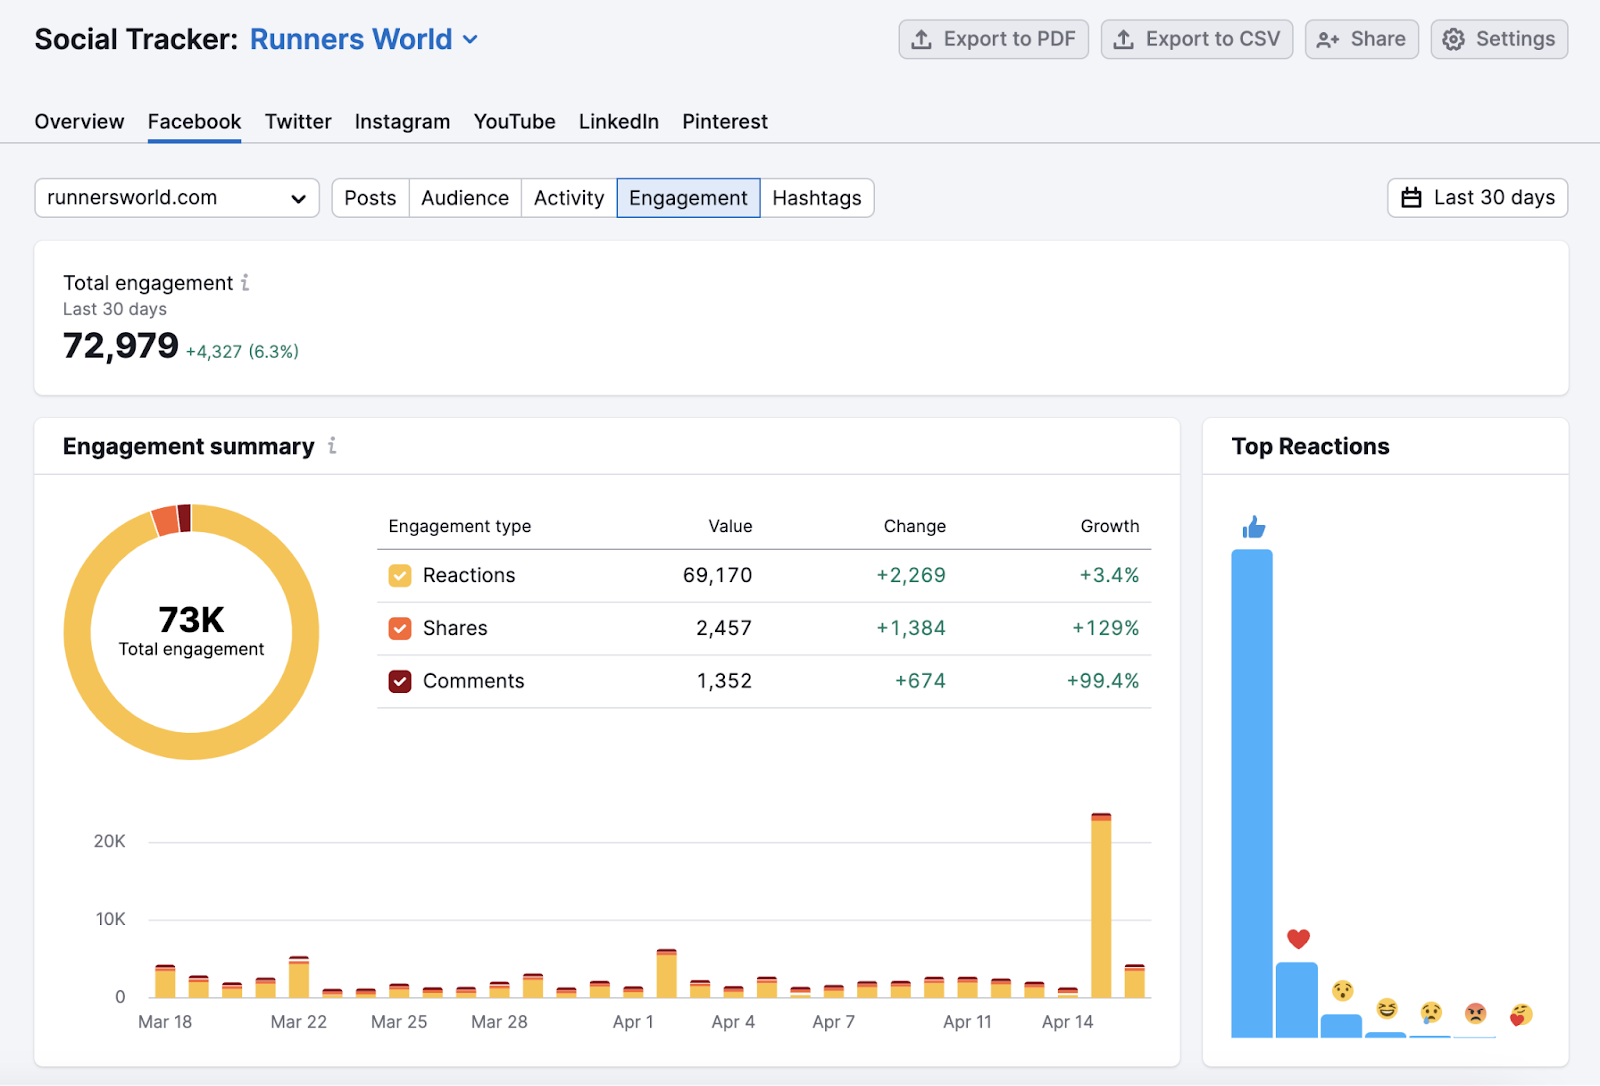Click the angry emoji reaction
Viewport: 1600px width, 1086px height.
point(1475,1012)
